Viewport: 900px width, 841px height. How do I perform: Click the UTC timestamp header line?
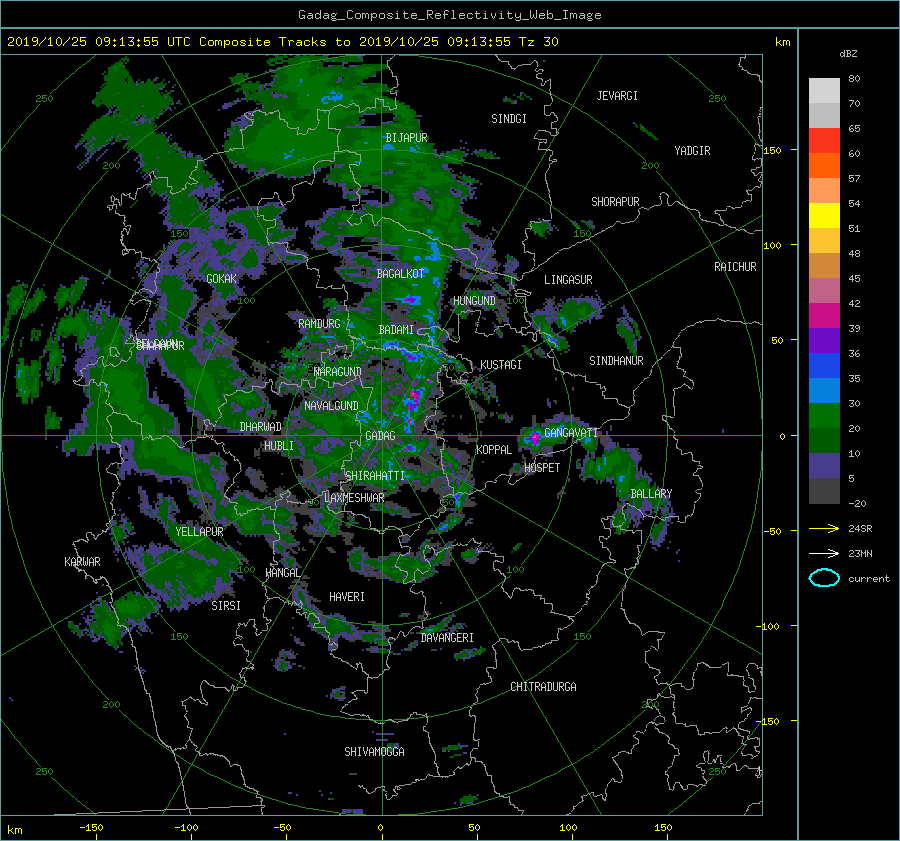282,42
